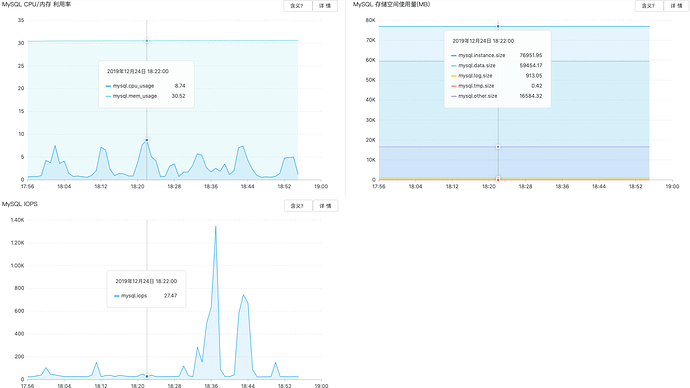
Task: Click the 18:44 x-axis label on CPU chart
Action: point(247,187)
